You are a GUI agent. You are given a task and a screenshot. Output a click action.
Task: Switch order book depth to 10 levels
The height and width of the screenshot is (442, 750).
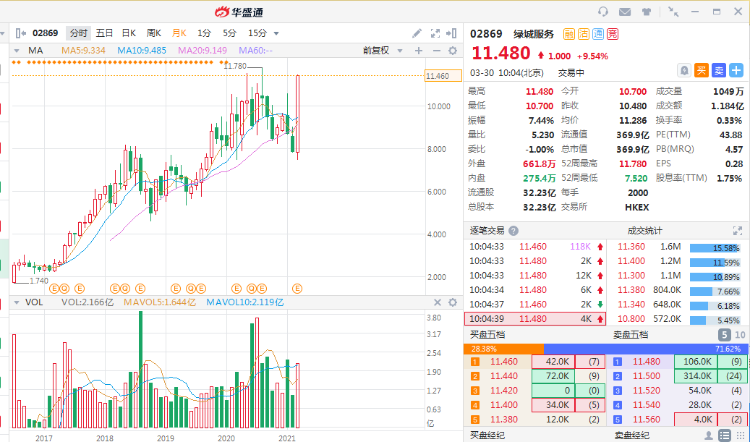[x=739, y=335]
